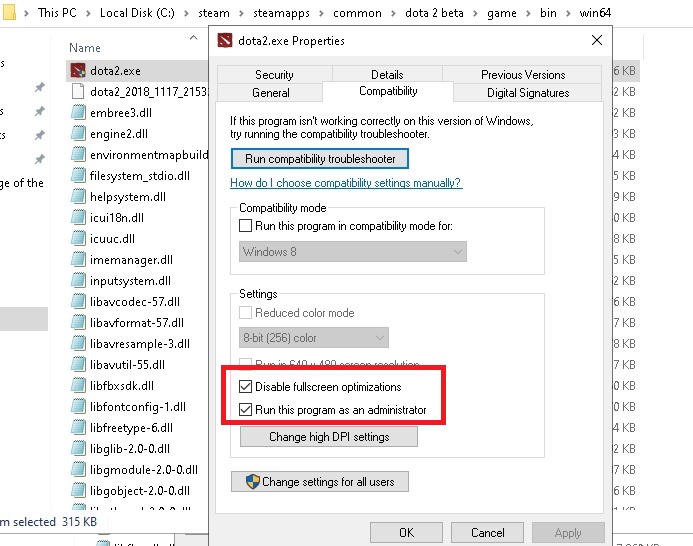This screenshot has width=693, height=546.
Task: Open the Previous Versions tab
Action: click(523, 74)
